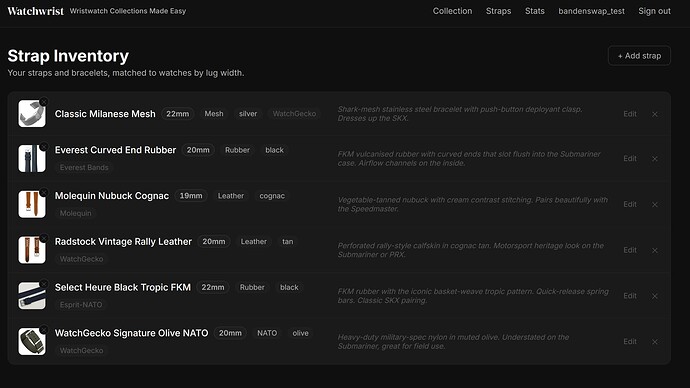This screenshot has height=388, width=690.
Task: Delete the Classic Milanese Mesh strap row
Action: coord(655,114)
